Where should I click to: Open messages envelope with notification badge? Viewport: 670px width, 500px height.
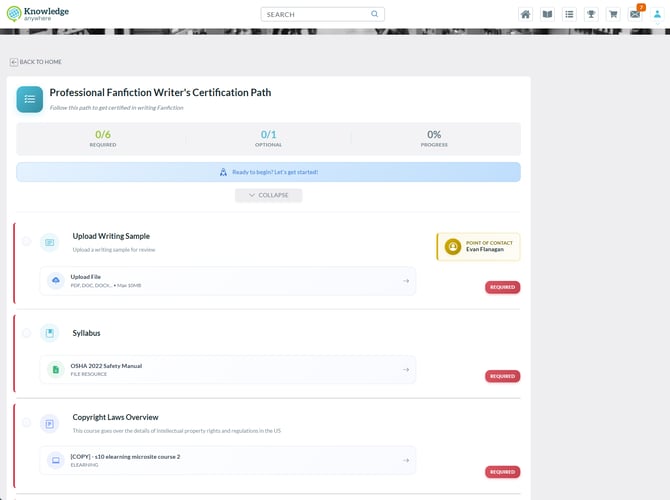635,14
